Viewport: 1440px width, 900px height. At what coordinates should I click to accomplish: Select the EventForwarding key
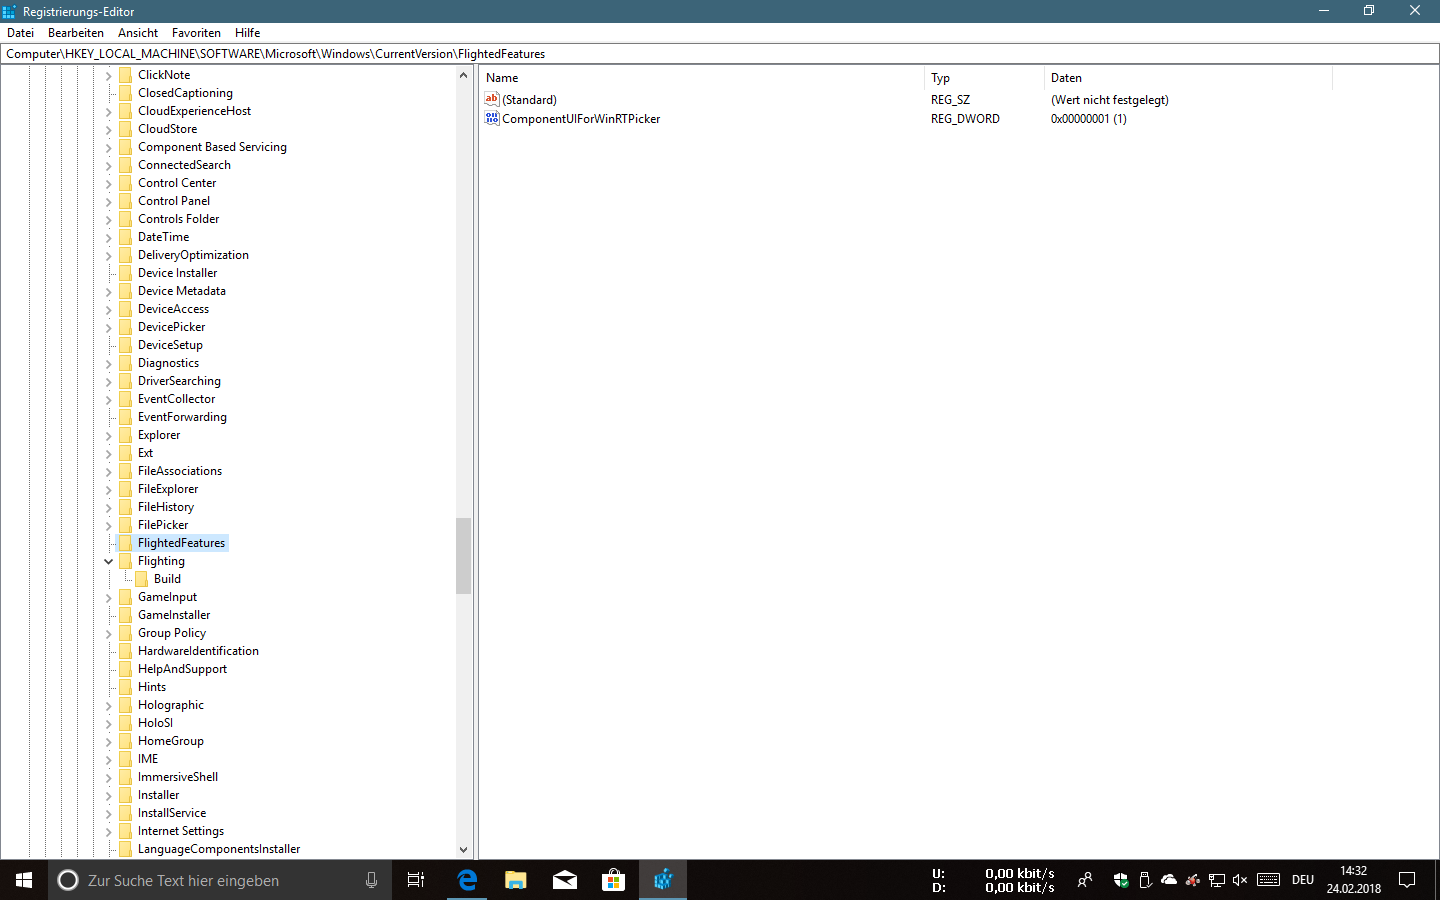pyautogui.click(x=182, y=417)
